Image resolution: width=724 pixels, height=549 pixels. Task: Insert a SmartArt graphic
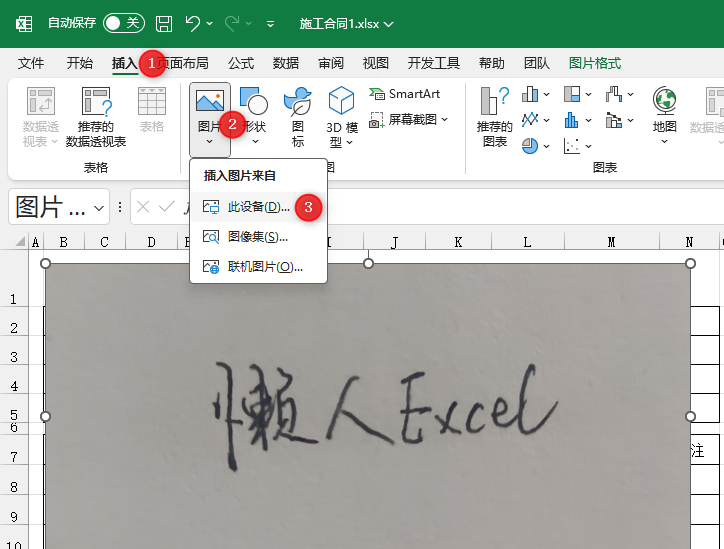(x=404, y=94)
